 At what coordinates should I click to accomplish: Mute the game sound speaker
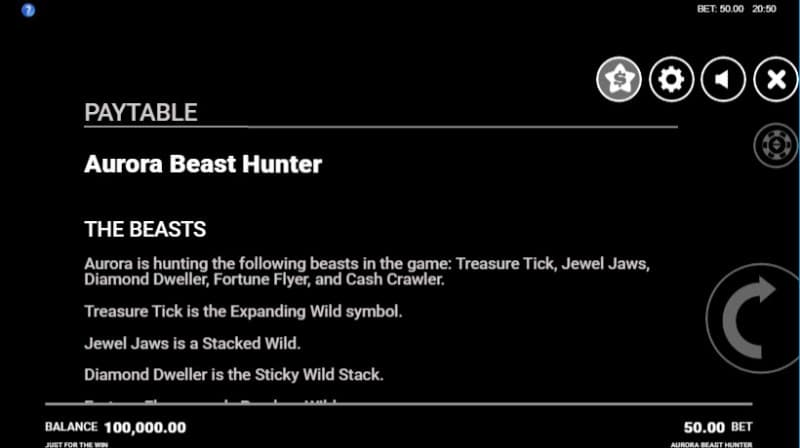tap(723, 79)
